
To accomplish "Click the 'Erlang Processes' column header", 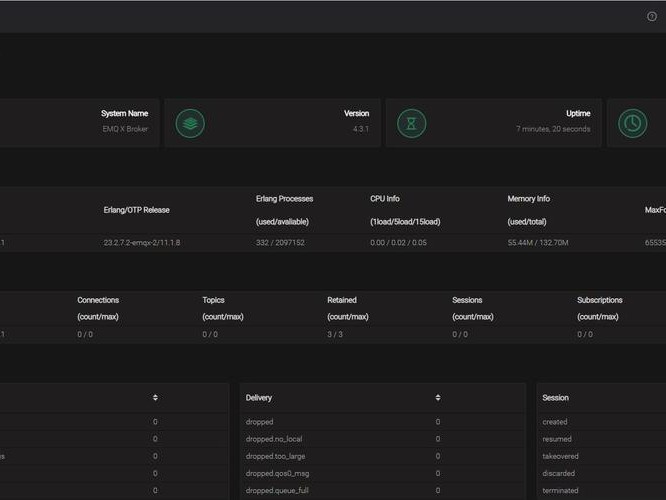I will tap(284, 199).
